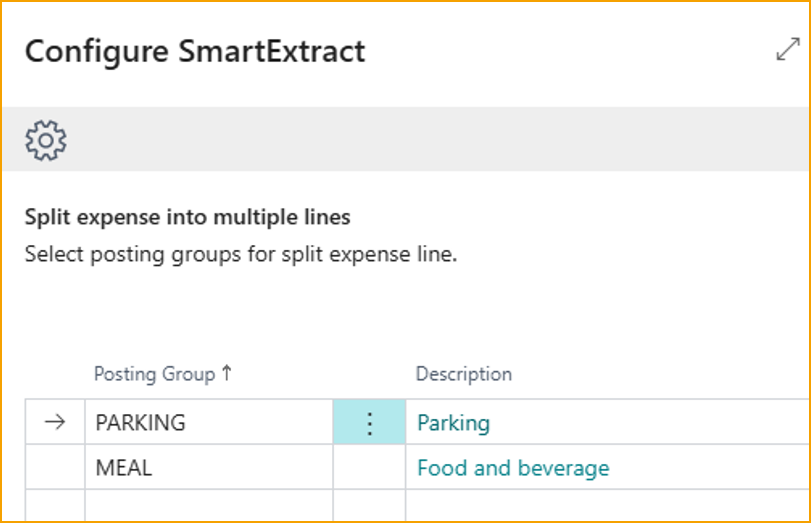The image size is (811, 523).
Task: Click the empty Posting Group cell in the new row
Action: click(208, 506)
